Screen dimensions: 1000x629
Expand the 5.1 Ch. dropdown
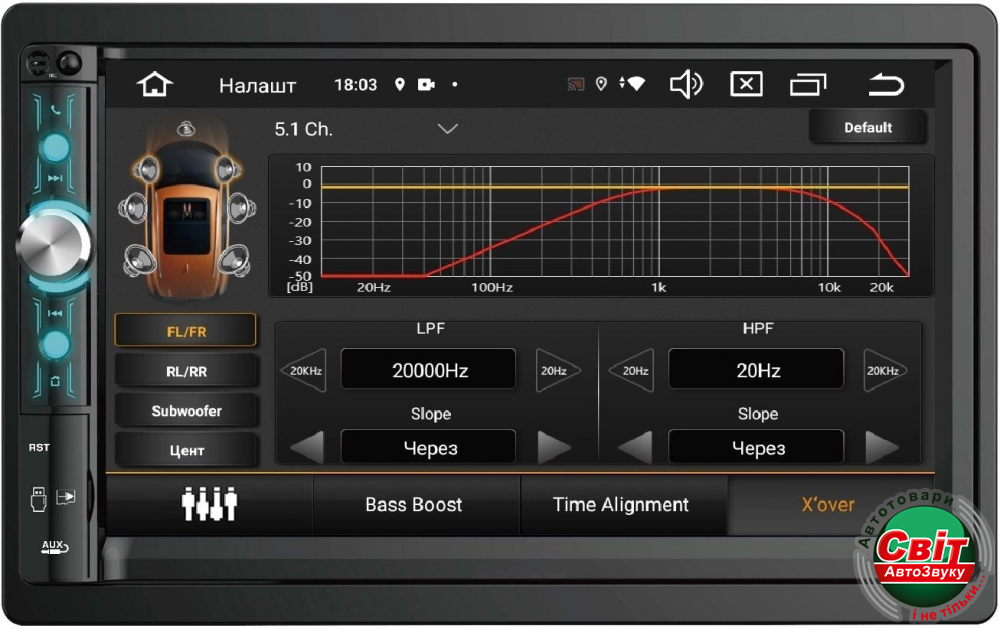coord(447,129)
